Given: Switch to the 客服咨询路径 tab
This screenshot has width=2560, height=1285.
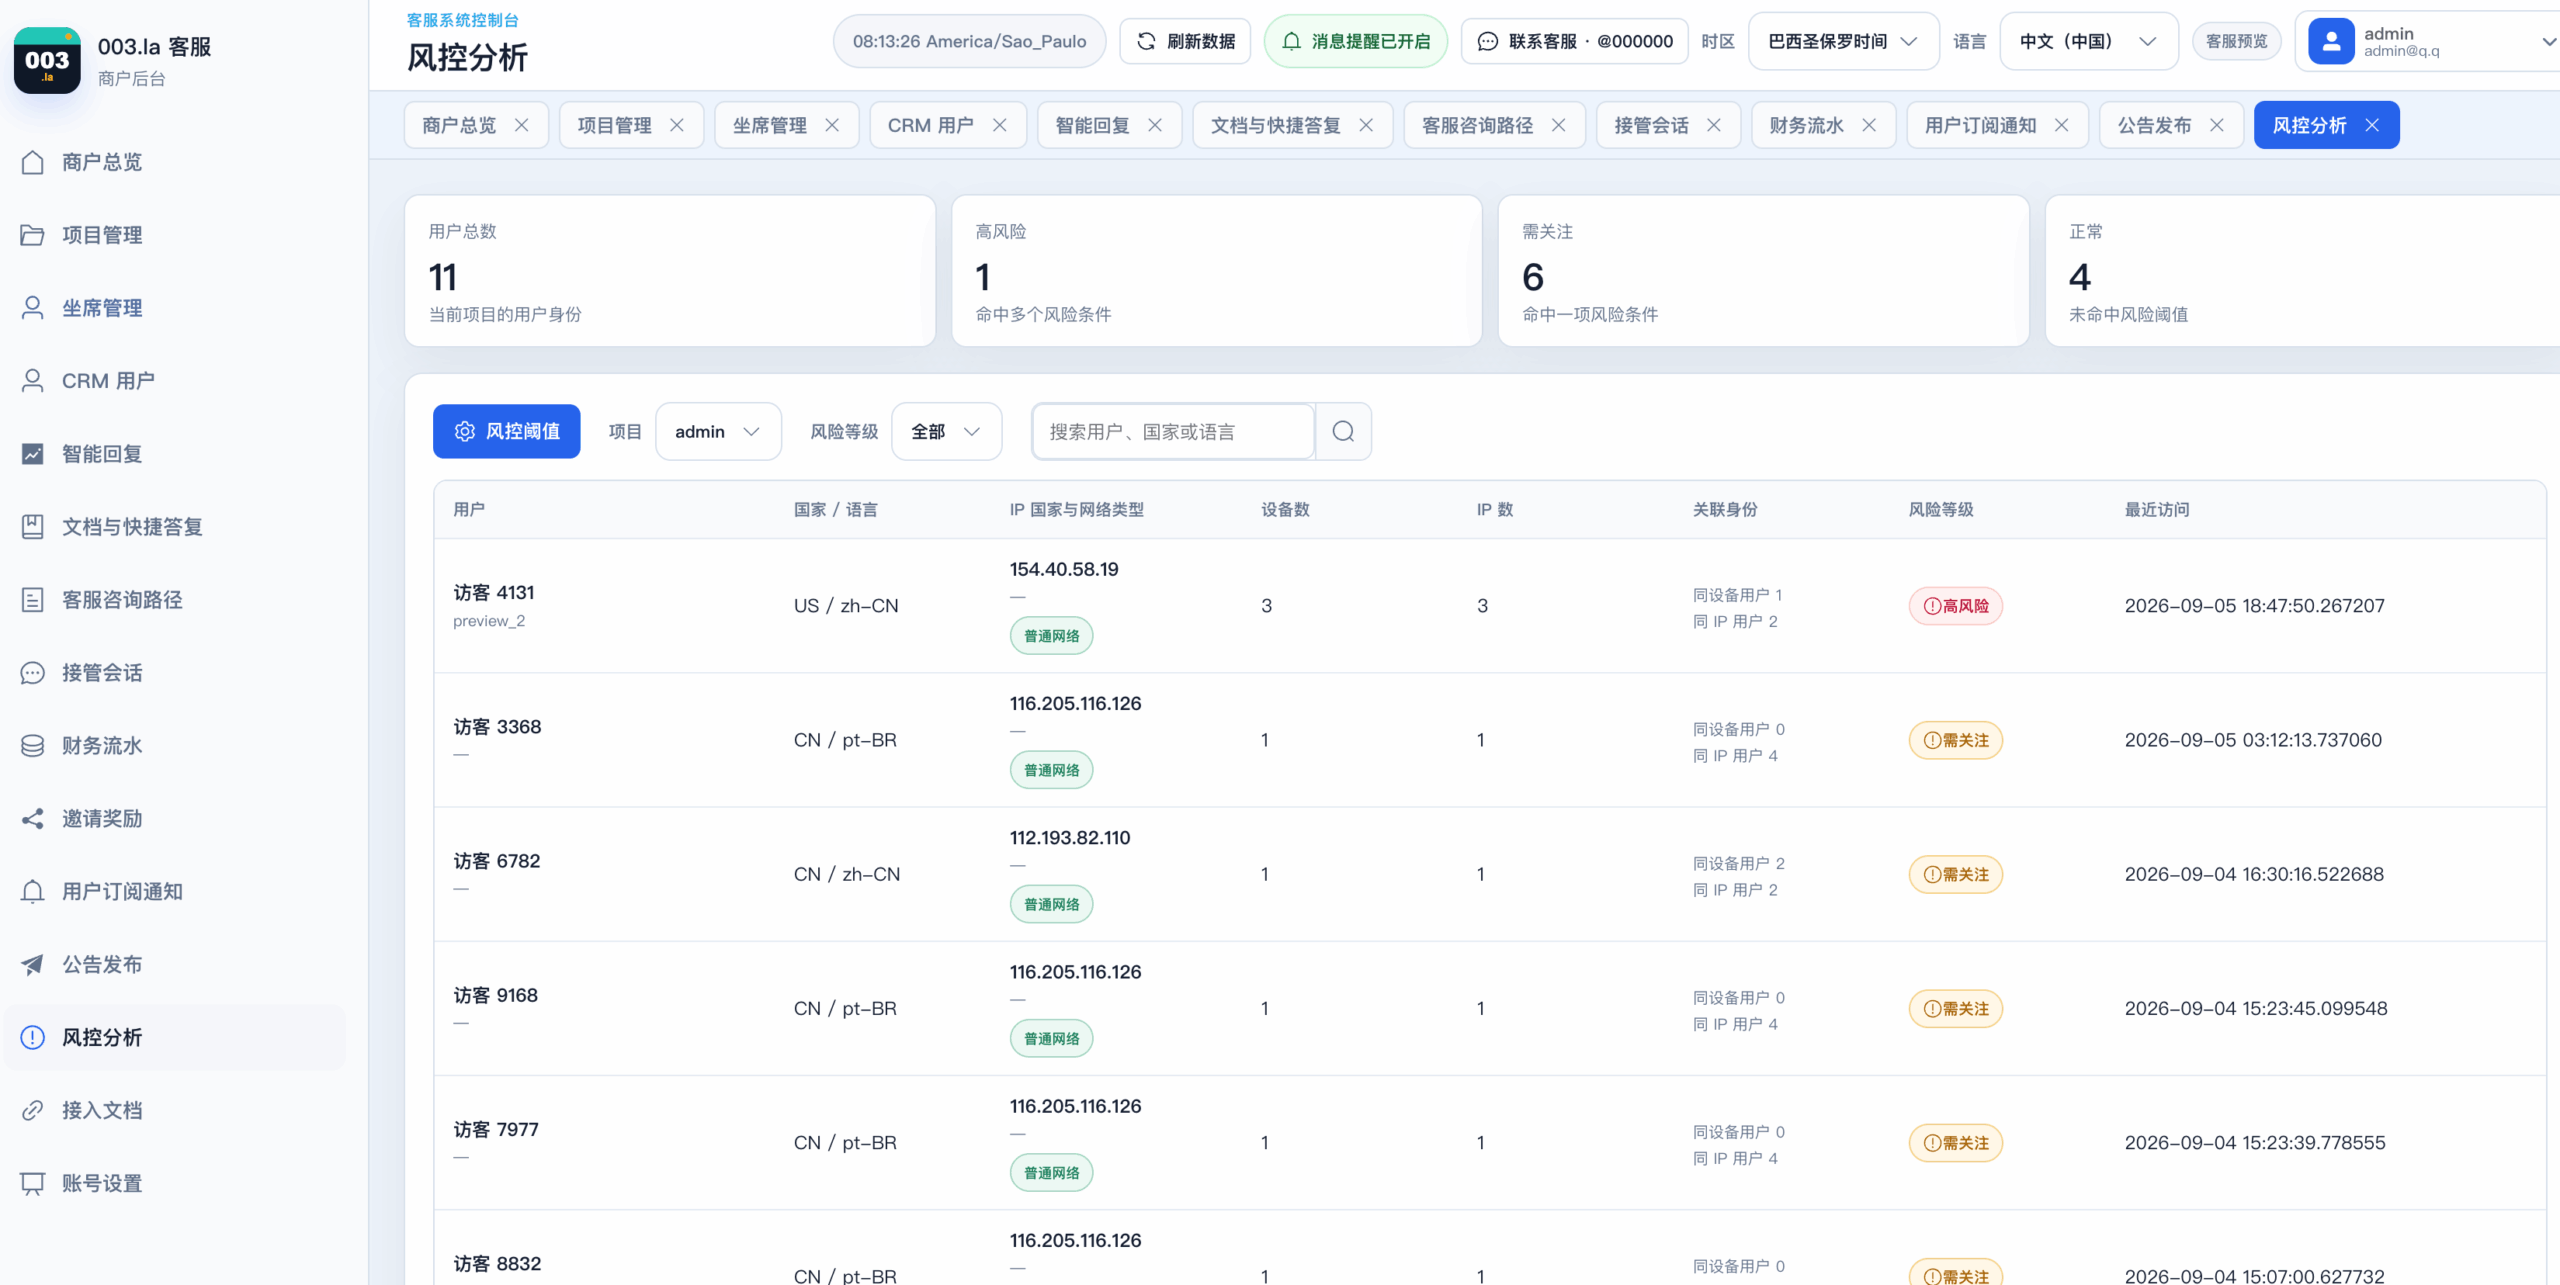Looking at the screenshot, I should (1477, 125).
